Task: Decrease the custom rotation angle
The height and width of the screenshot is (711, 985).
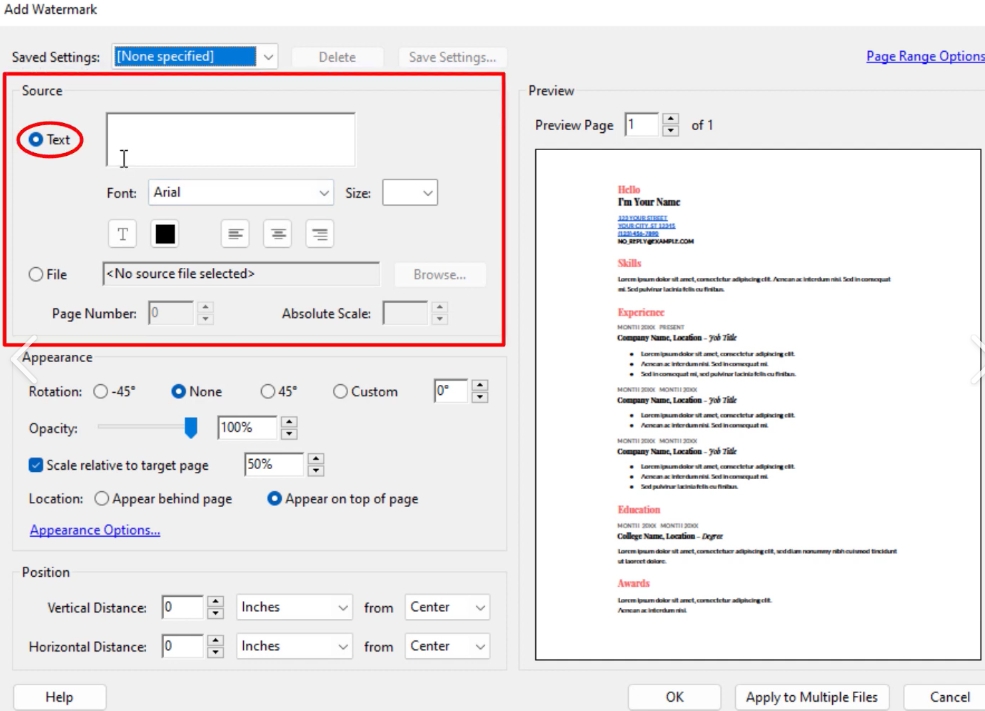Action: pyautogui.click(x=480, y=397)
